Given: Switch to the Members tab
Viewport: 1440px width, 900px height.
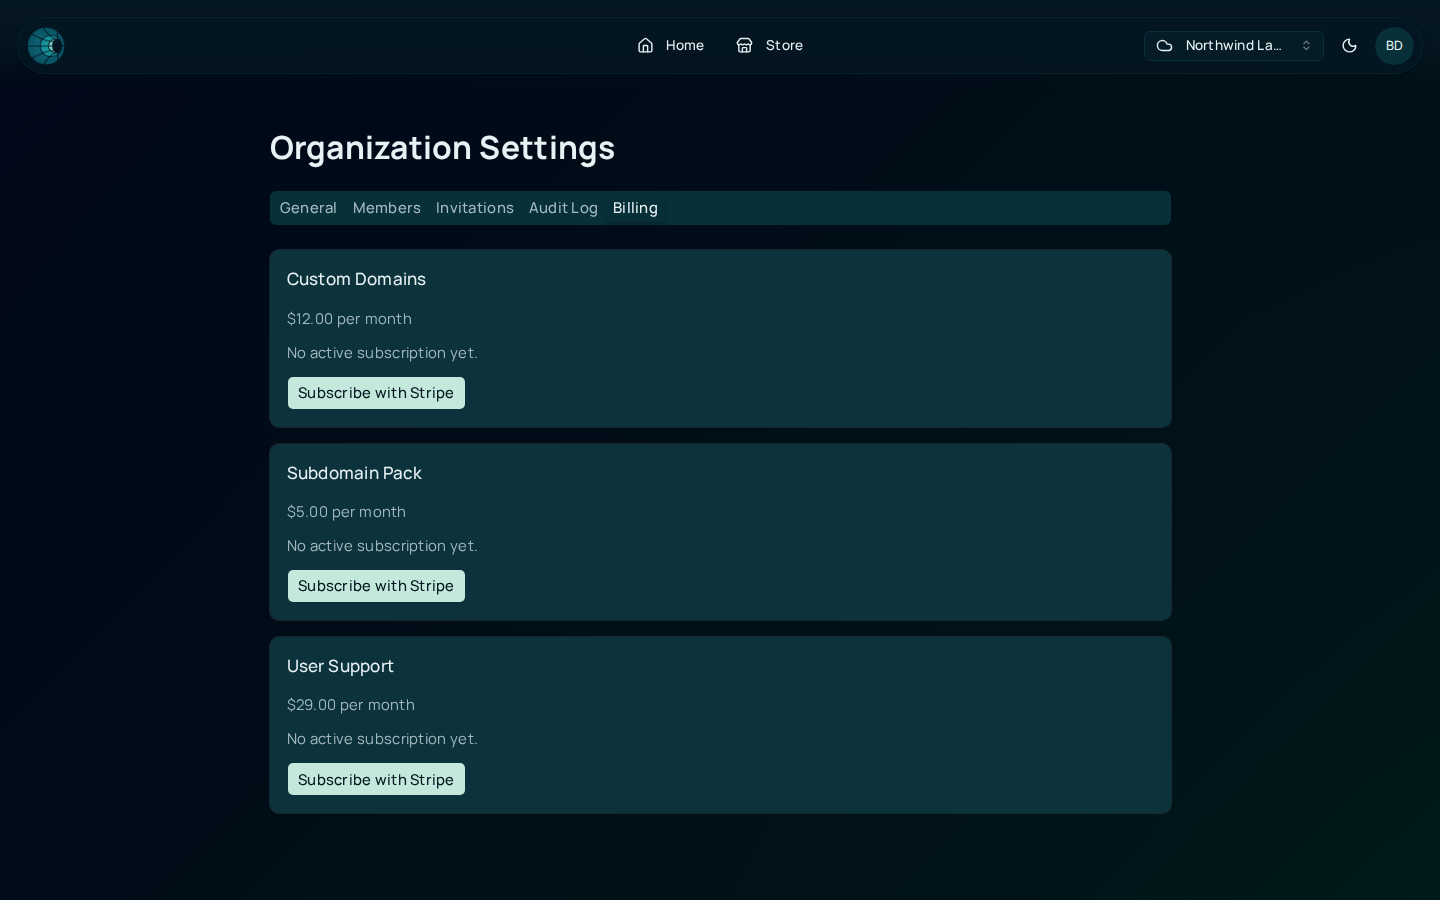Looking at the screenshot, I should (x=386, y=208).
